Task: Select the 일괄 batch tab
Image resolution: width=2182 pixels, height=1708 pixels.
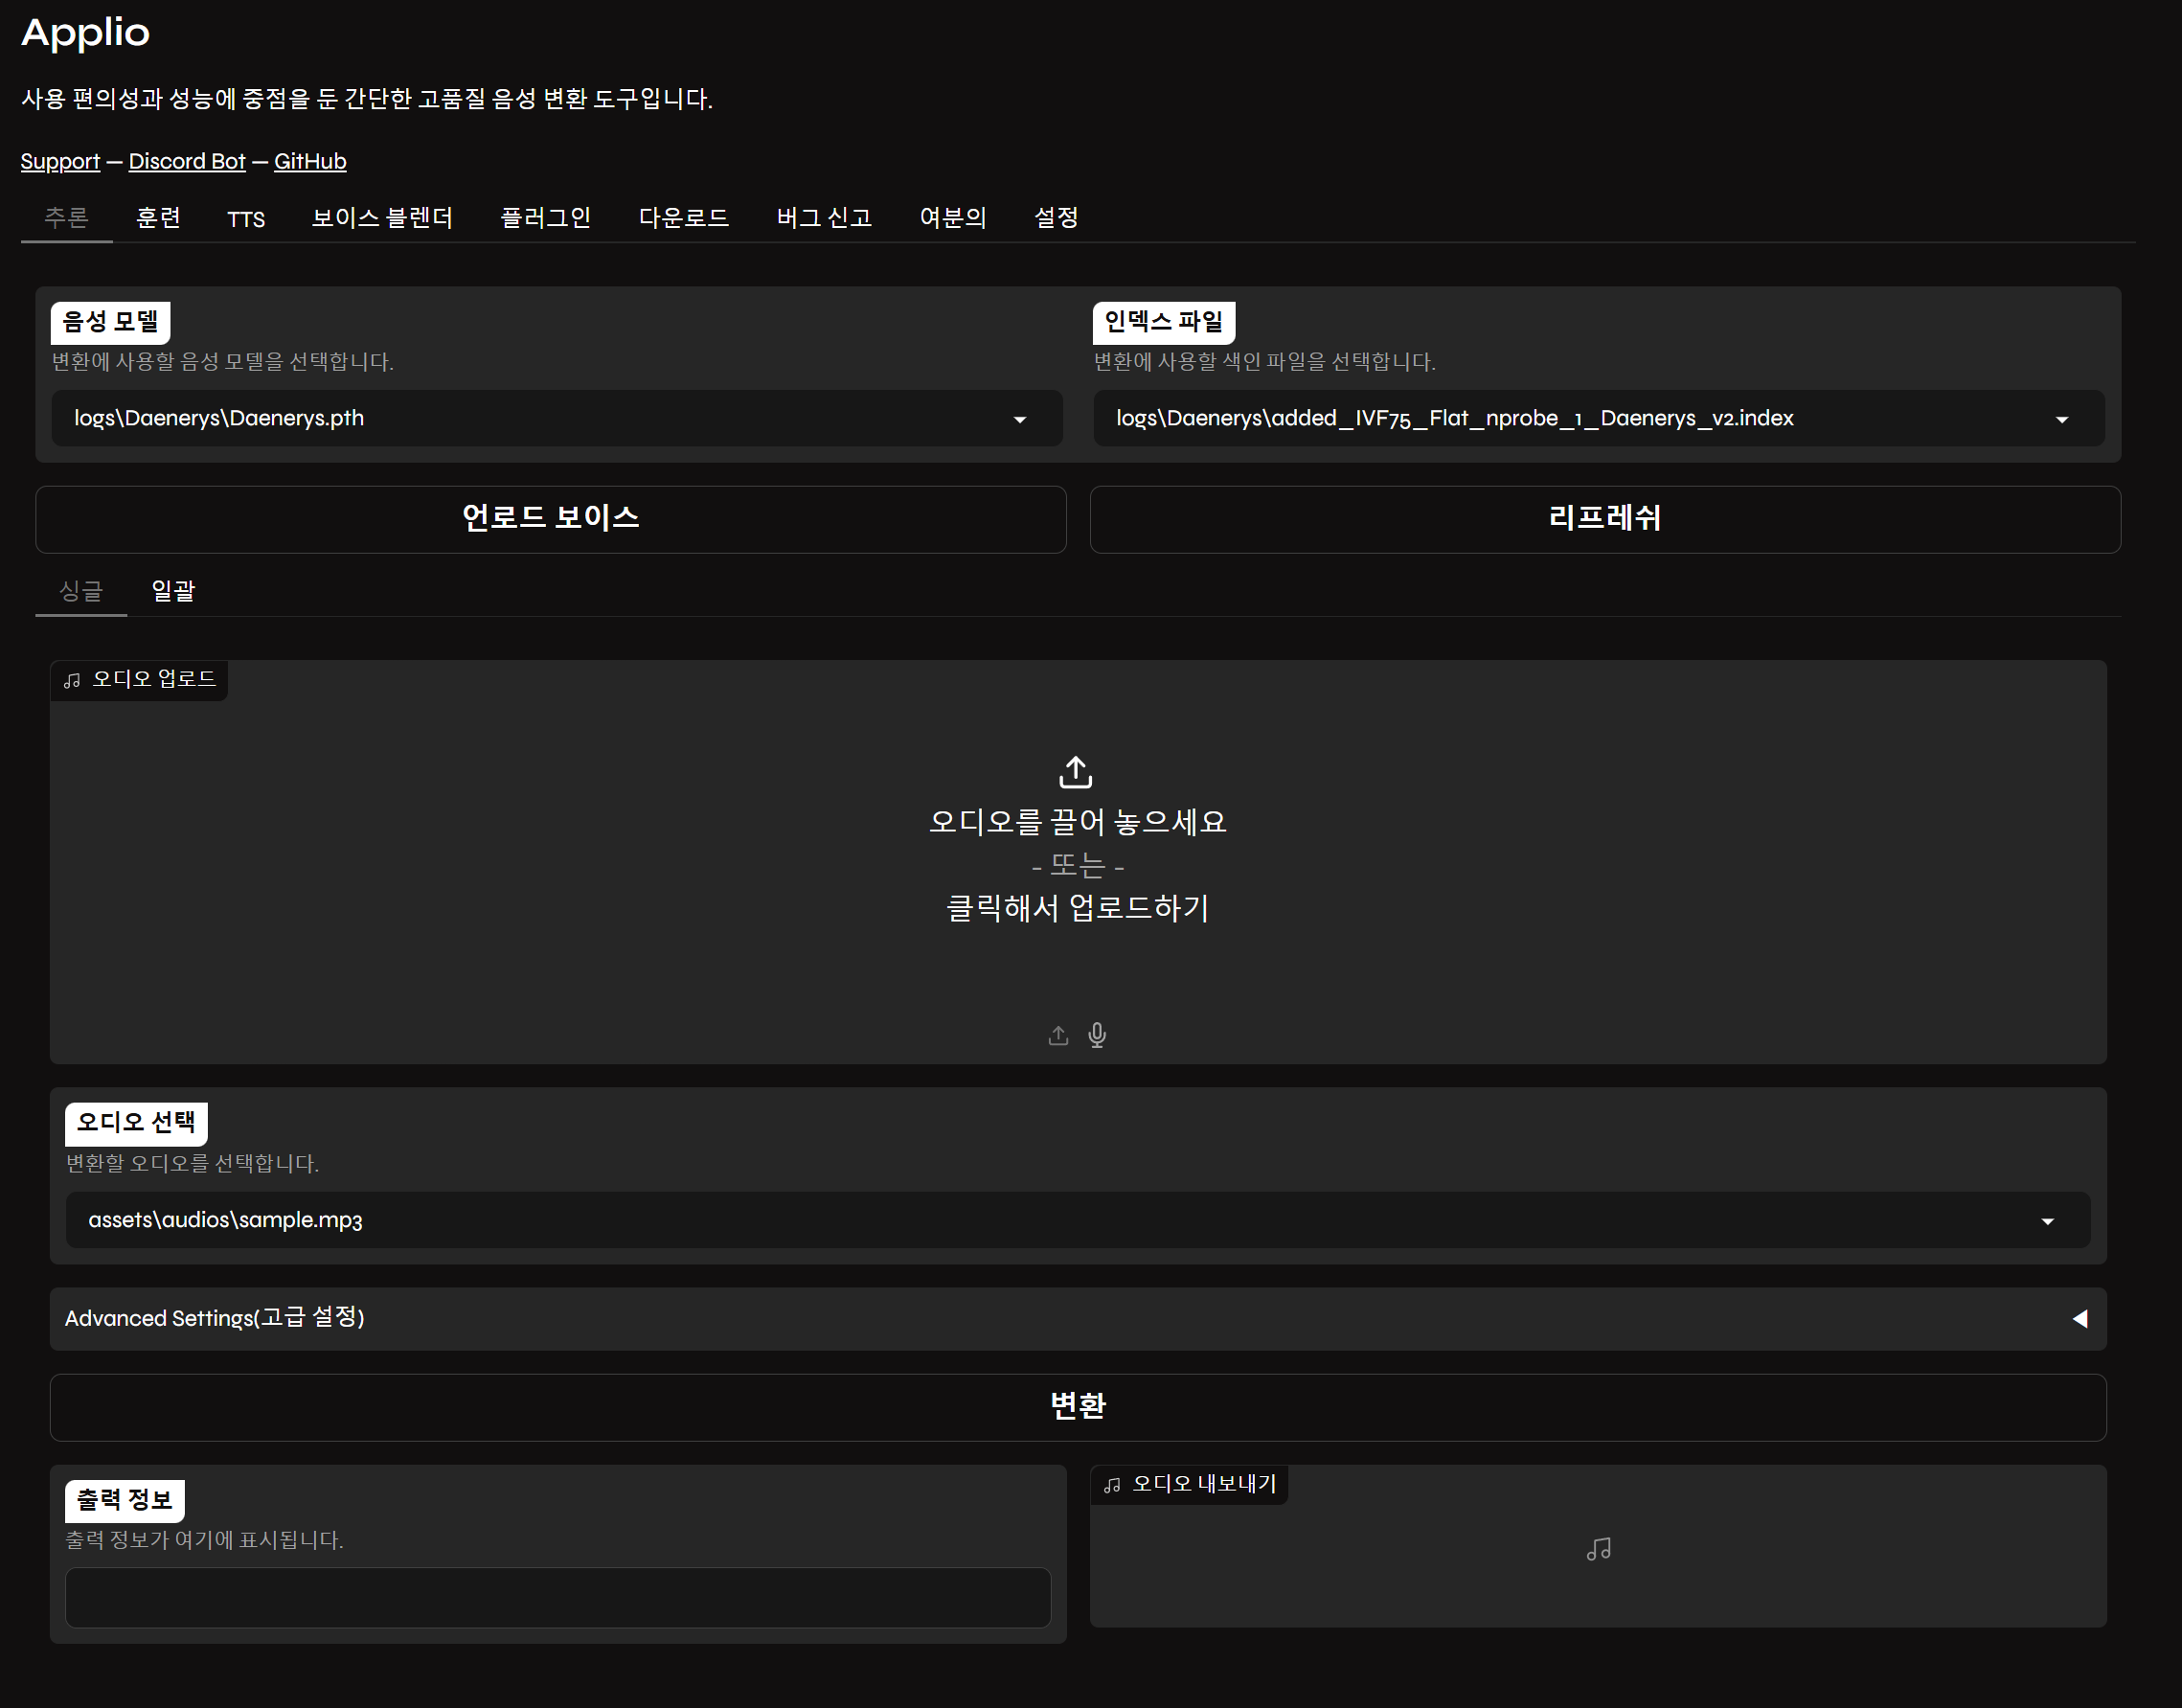Action: (173, 591)
